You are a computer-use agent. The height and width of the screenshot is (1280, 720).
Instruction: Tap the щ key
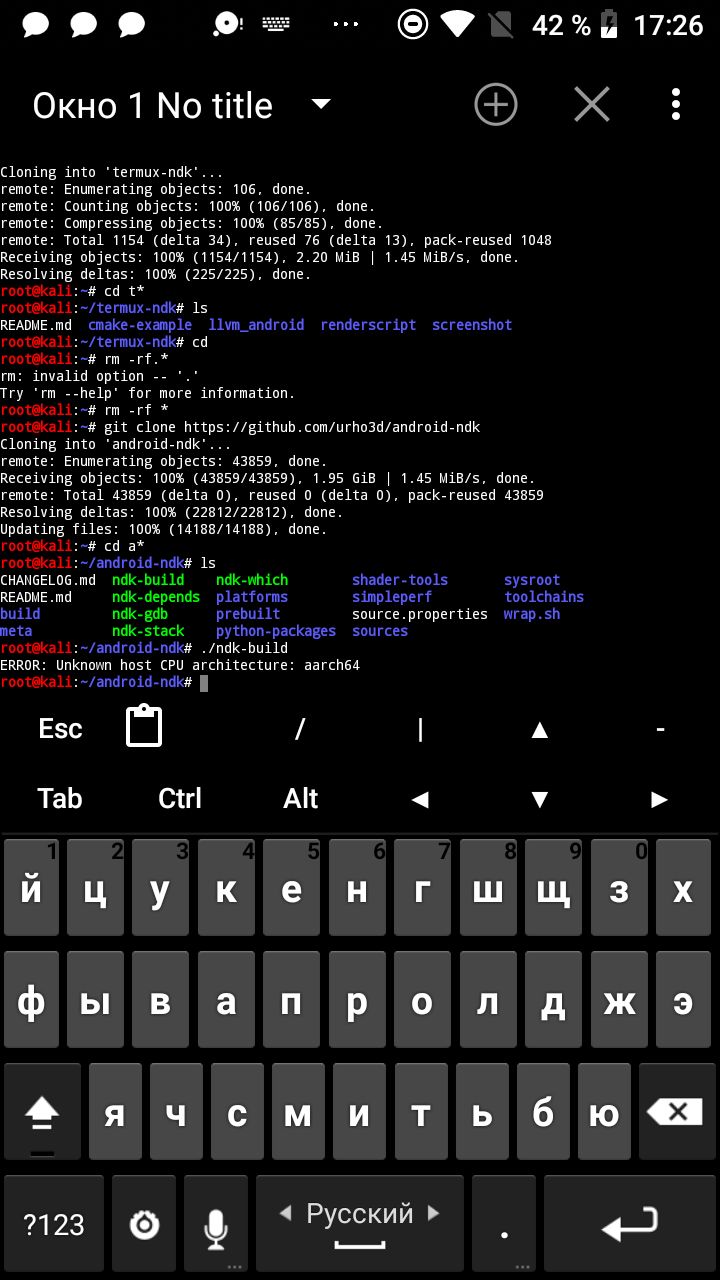(x=553, y=887)
